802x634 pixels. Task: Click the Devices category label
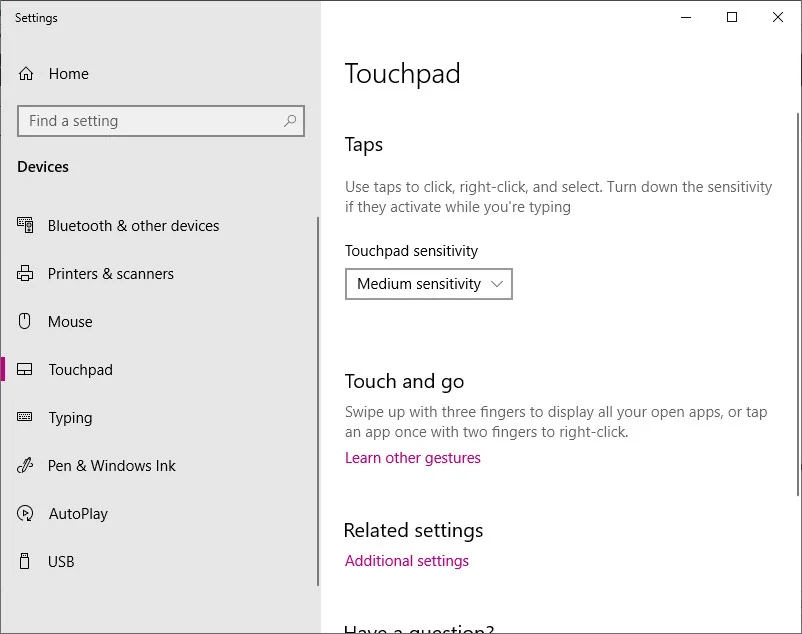pos(43,167)
